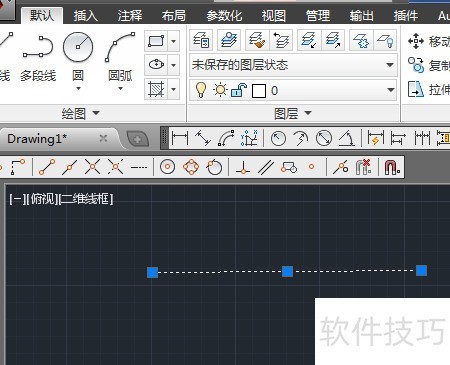Close the Drawing1* document tab
This screenshot has width=450, height=365.
[103, 138]
